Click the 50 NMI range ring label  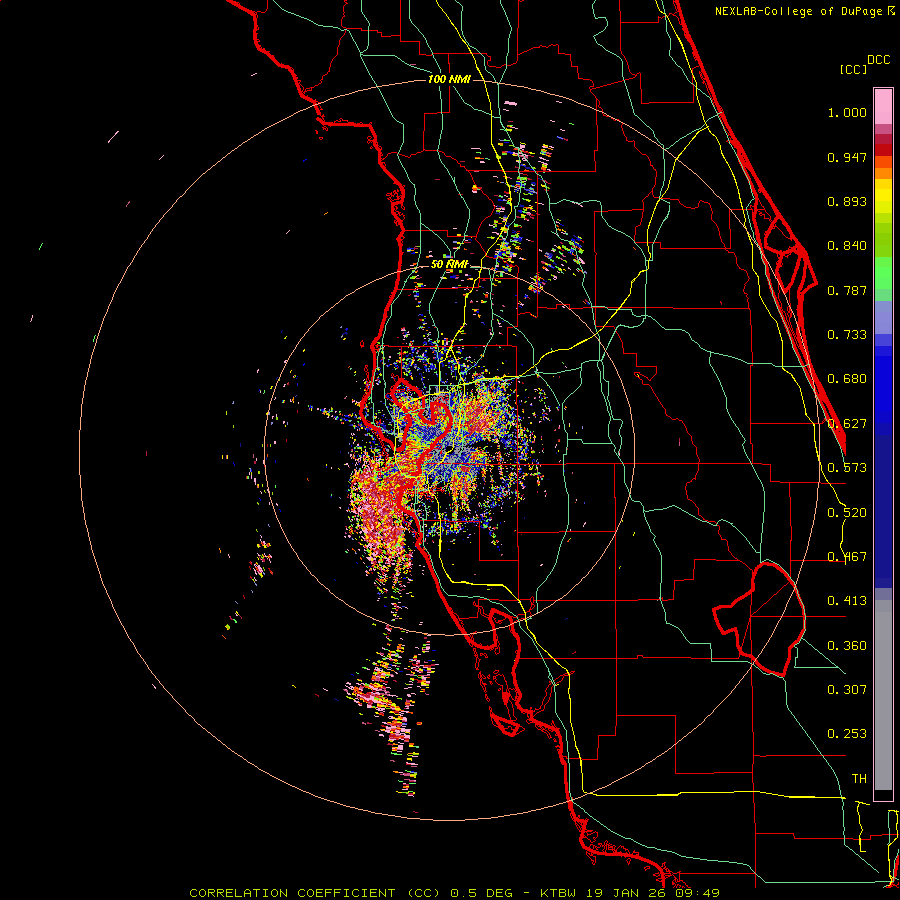point(449,264)
